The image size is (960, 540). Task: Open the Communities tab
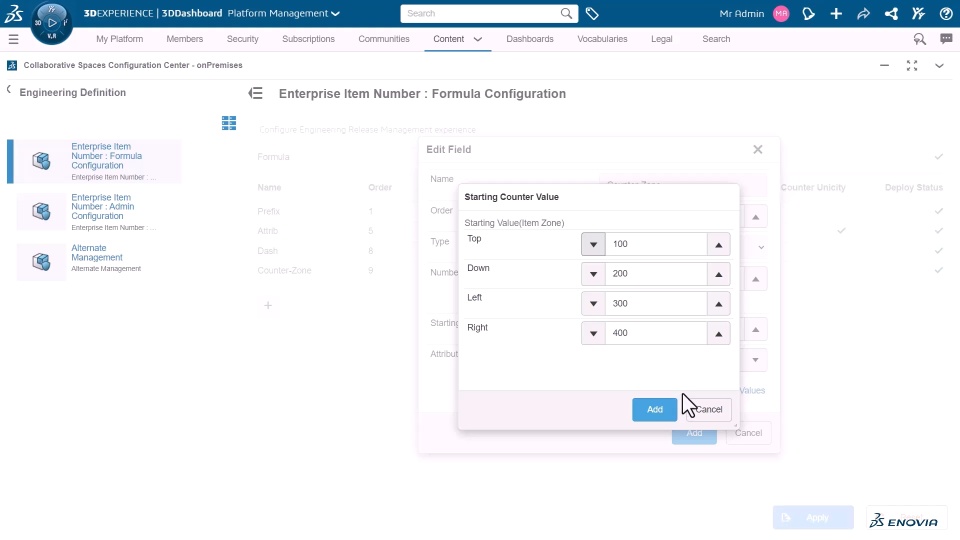tap(384, 39)
